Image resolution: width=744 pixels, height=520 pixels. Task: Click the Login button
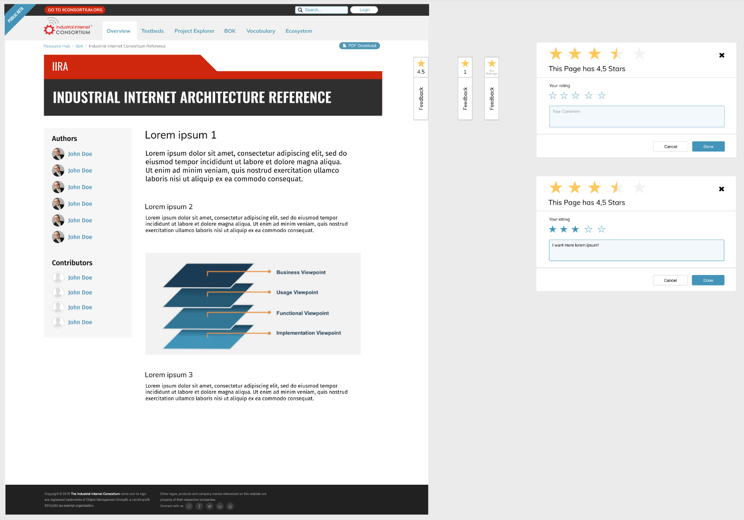pos(364,9)
